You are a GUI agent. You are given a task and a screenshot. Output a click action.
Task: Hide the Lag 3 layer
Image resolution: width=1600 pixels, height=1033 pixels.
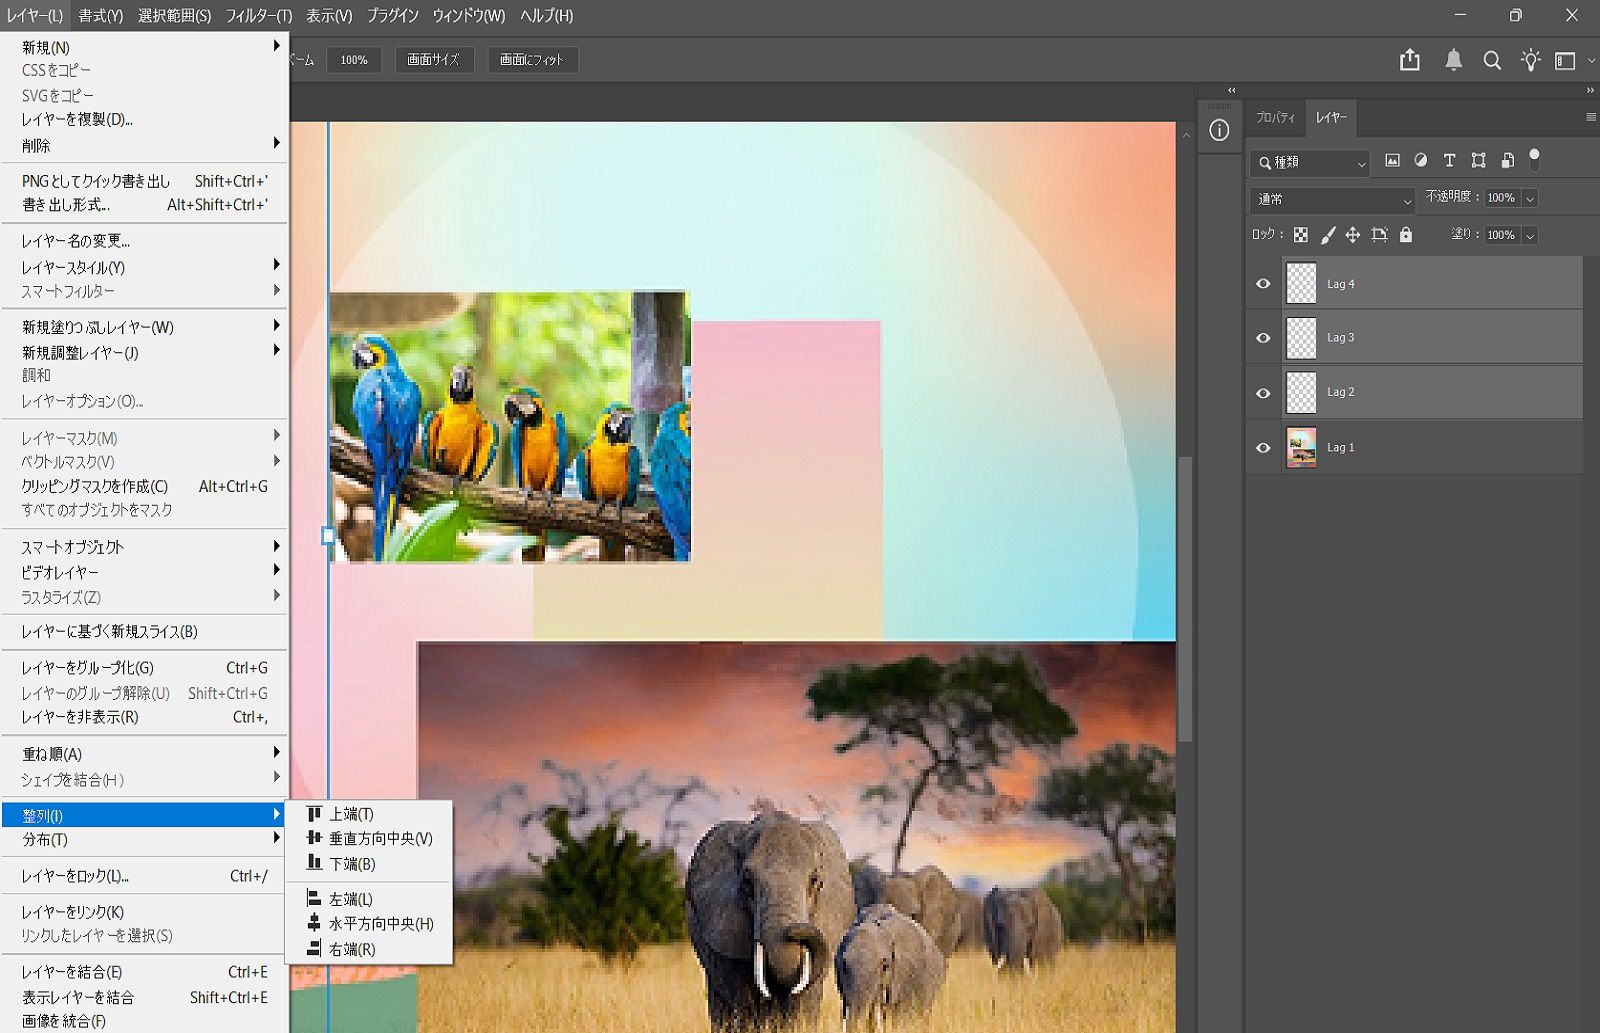click(x=1263, y=338)
